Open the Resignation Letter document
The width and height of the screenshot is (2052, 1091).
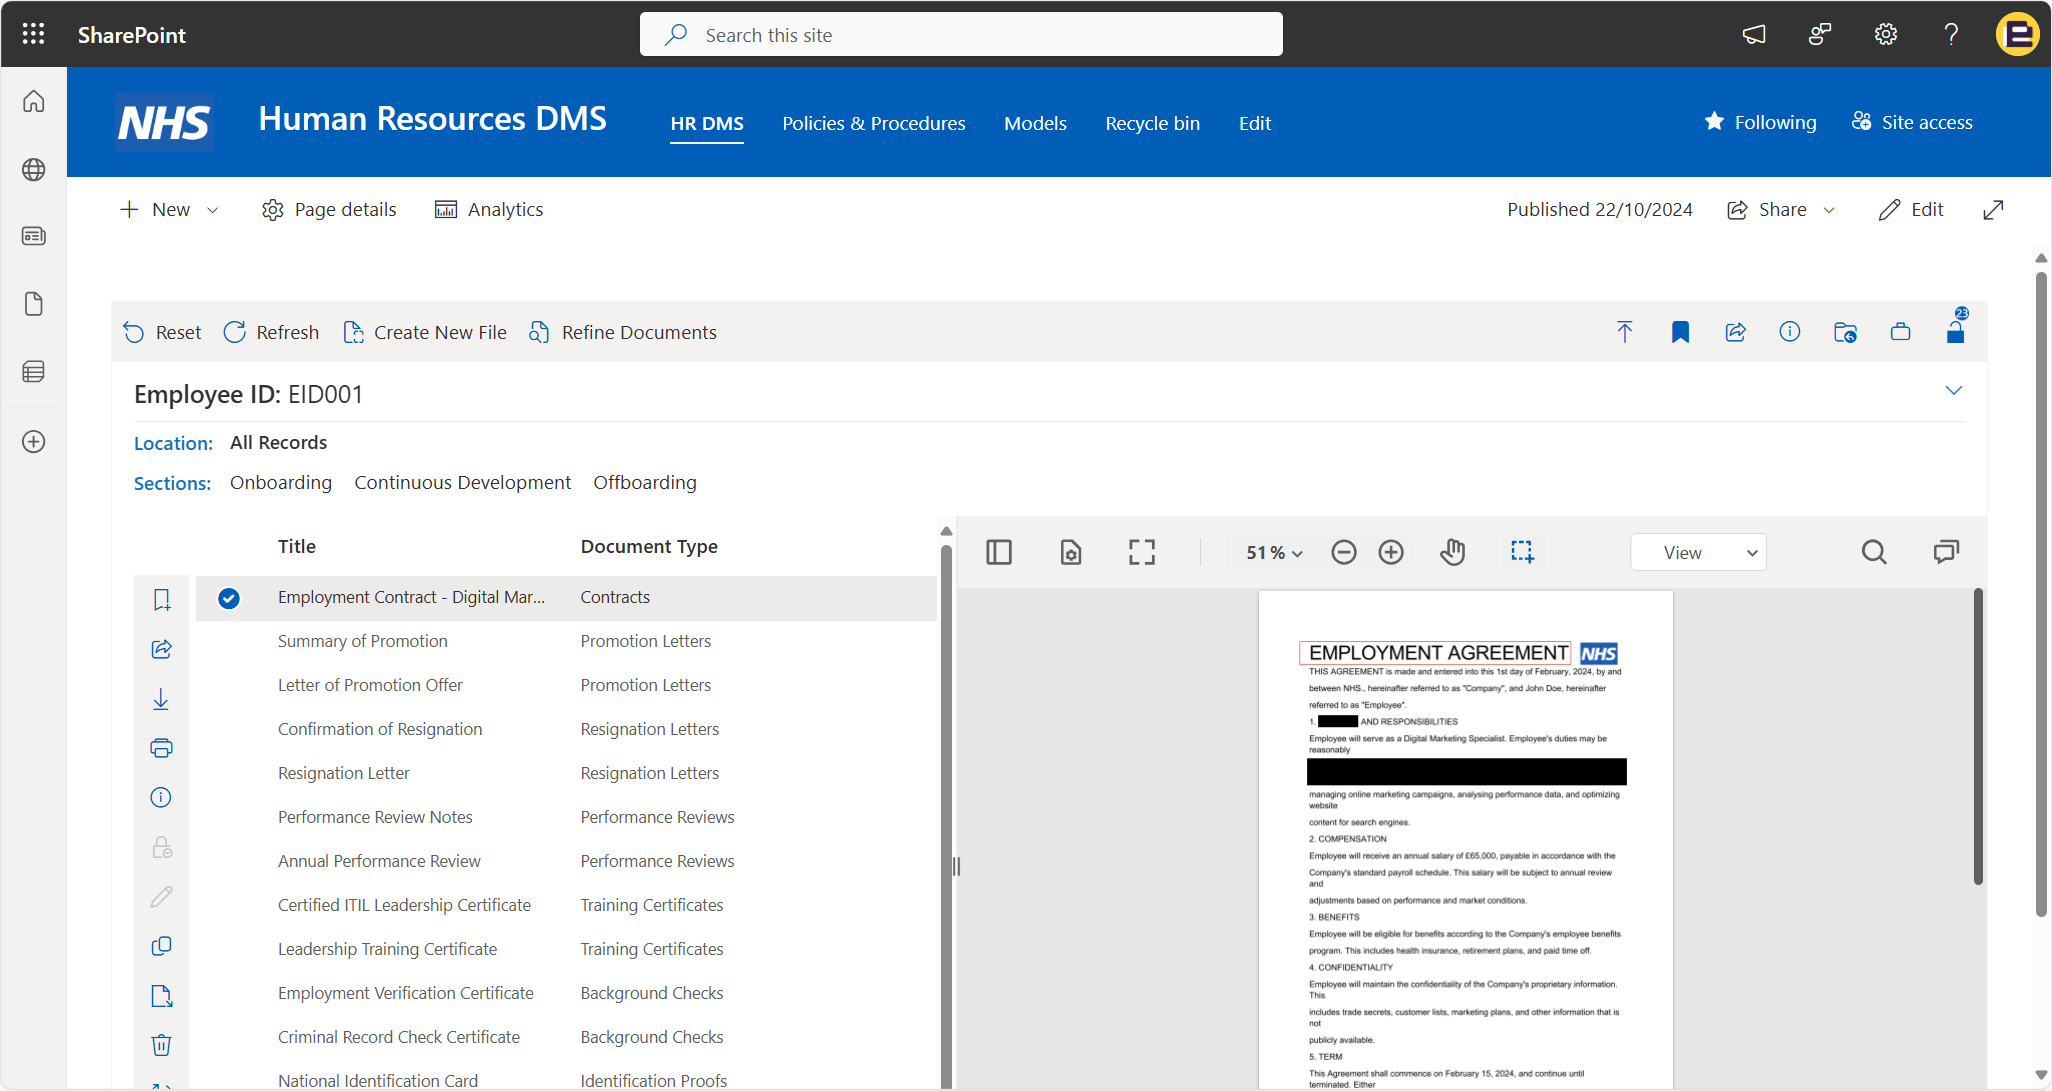tap(343, 773)
